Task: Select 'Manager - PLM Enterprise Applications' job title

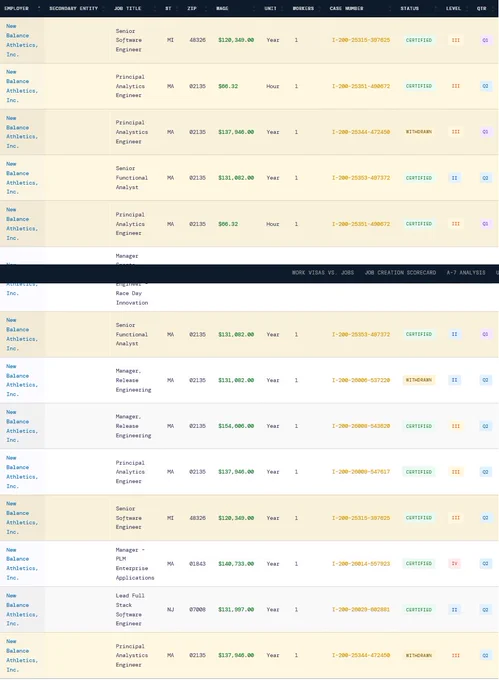Action: click(135, 564)
